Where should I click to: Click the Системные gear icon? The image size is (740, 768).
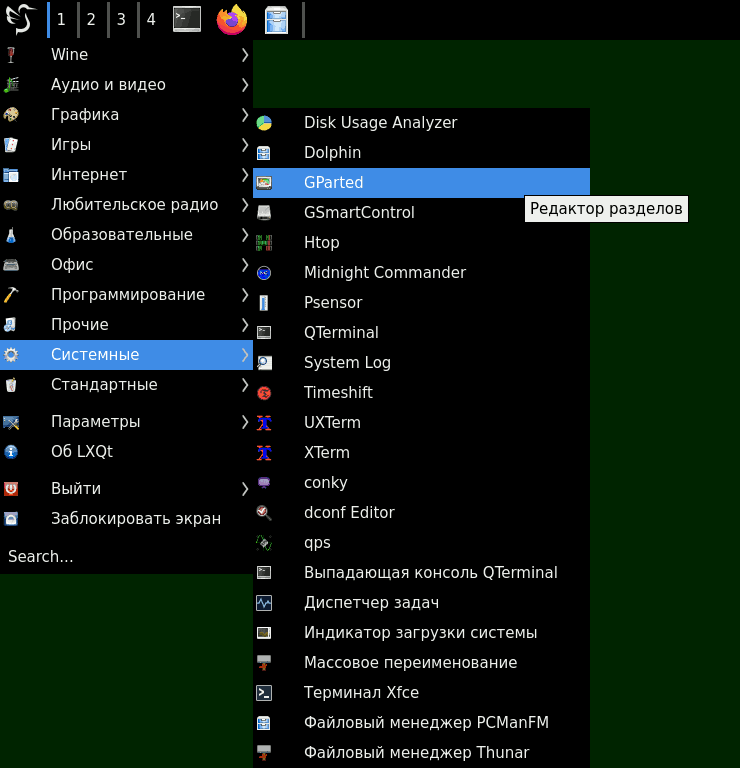pyautogui.click(x=11, y=355)
